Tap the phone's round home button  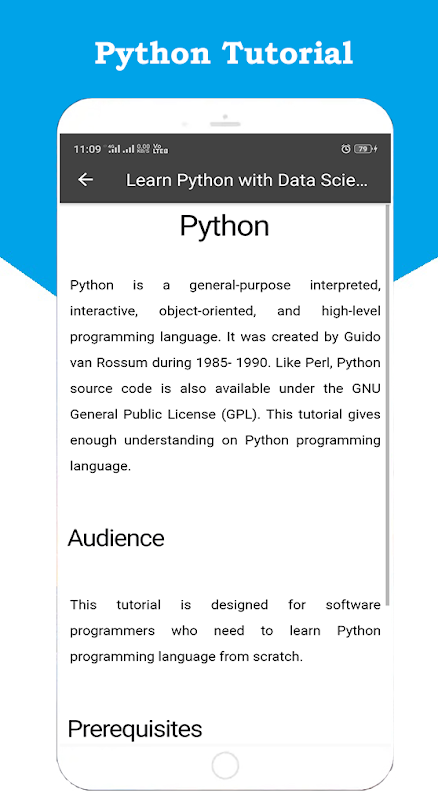coord(225,766)
